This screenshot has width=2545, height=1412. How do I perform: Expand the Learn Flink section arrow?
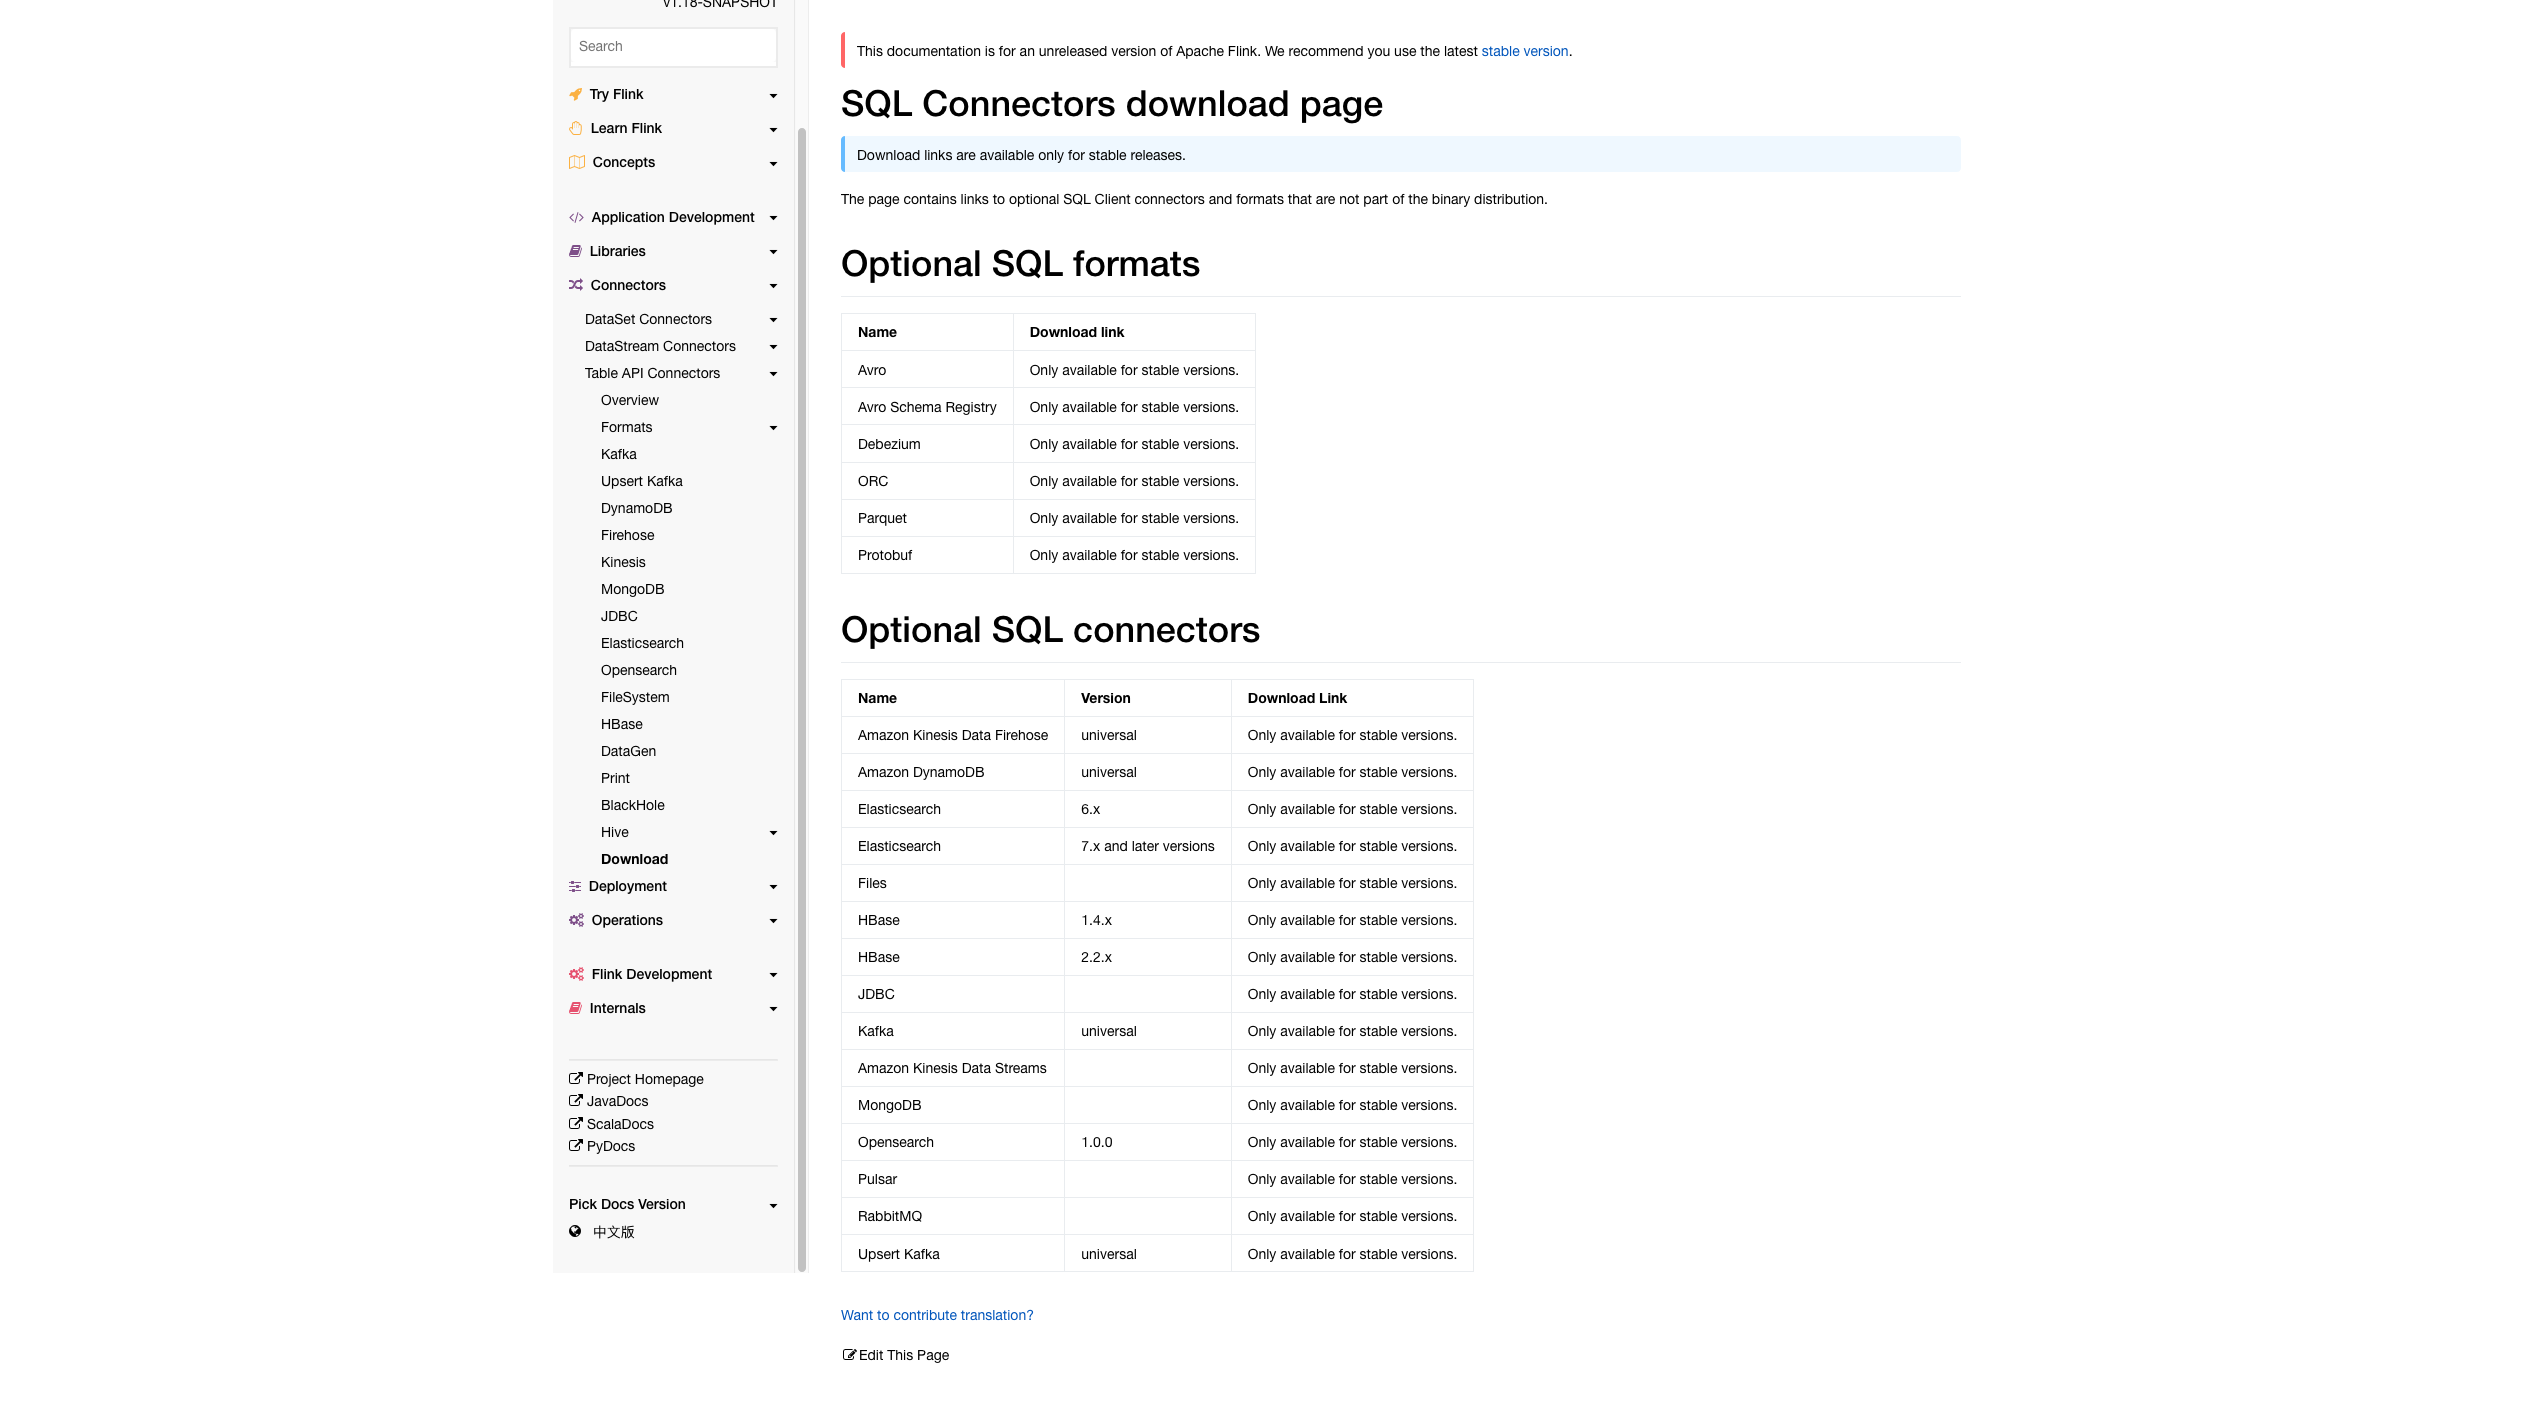pos(773,129)
